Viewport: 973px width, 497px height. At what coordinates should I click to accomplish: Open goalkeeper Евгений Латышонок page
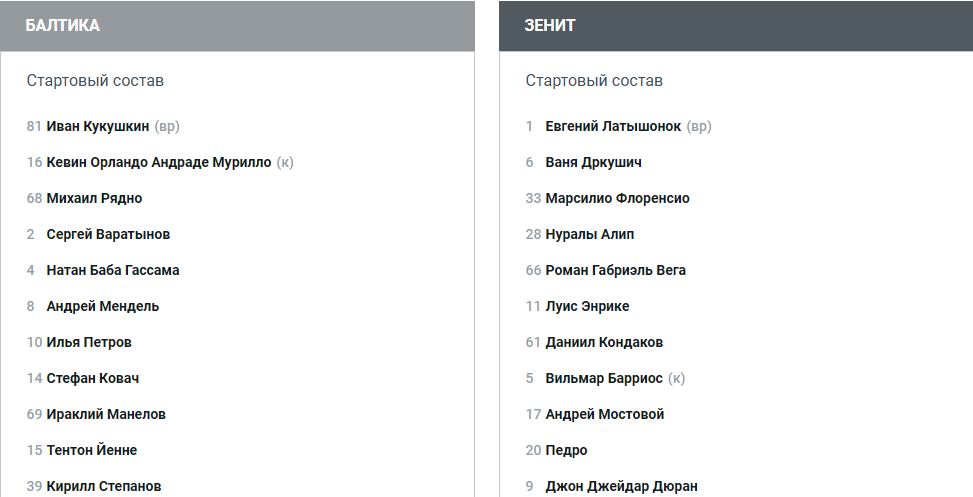point(613,126)
